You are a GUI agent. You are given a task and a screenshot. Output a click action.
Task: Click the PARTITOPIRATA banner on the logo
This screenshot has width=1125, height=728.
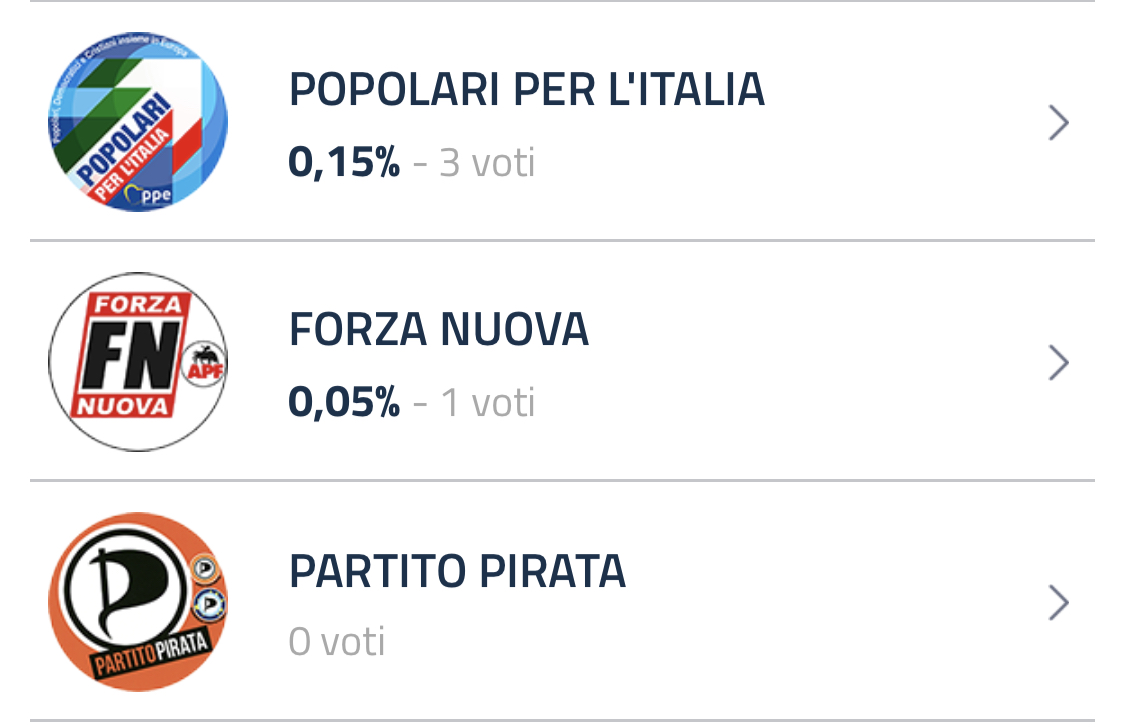point(152,654)
